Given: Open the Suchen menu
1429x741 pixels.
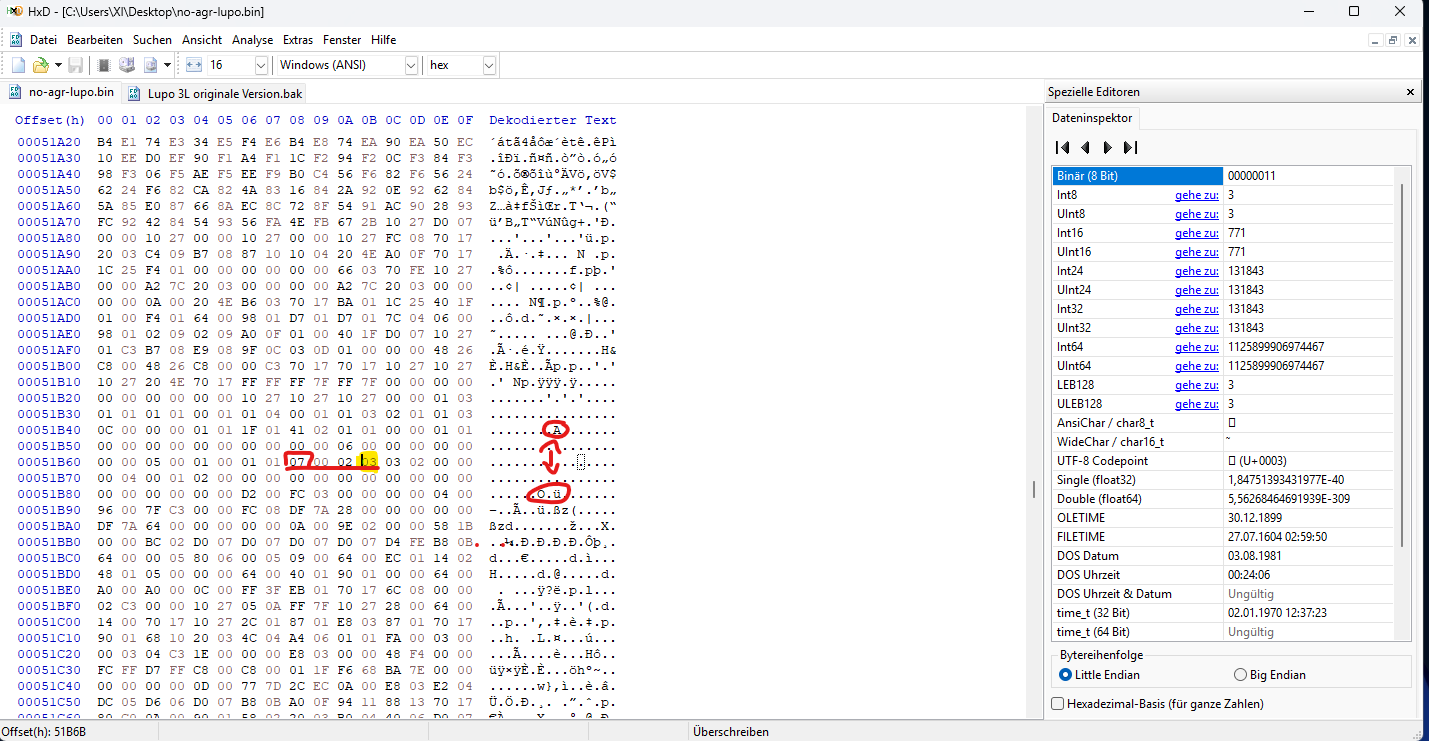Looking at the screenshot, I should tap(152, 40).
